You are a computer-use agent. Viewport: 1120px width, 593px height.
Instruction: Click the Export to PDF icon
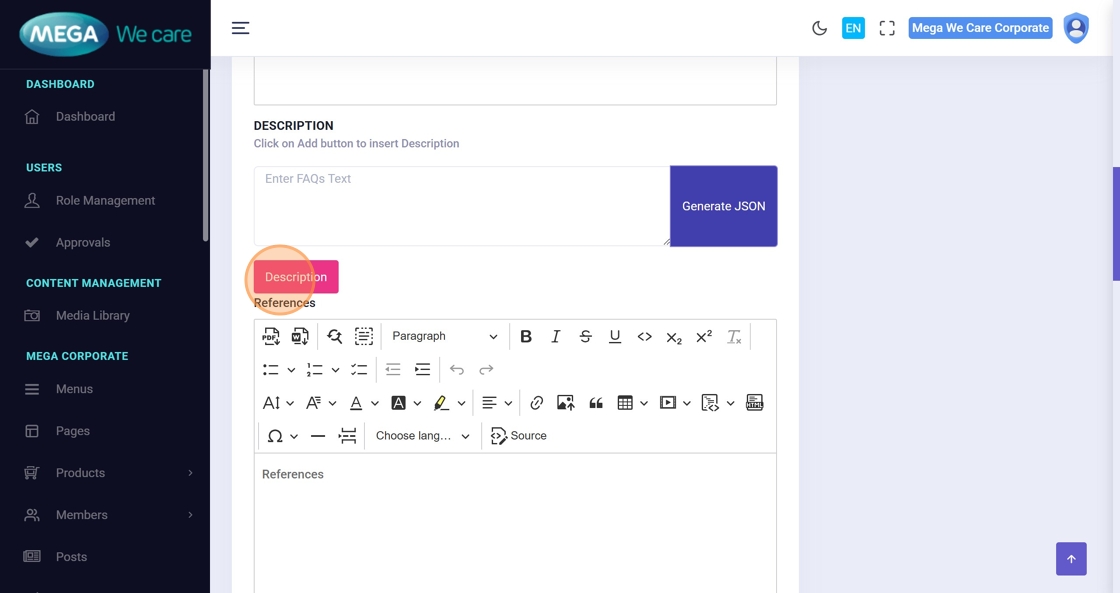[271, 337]
